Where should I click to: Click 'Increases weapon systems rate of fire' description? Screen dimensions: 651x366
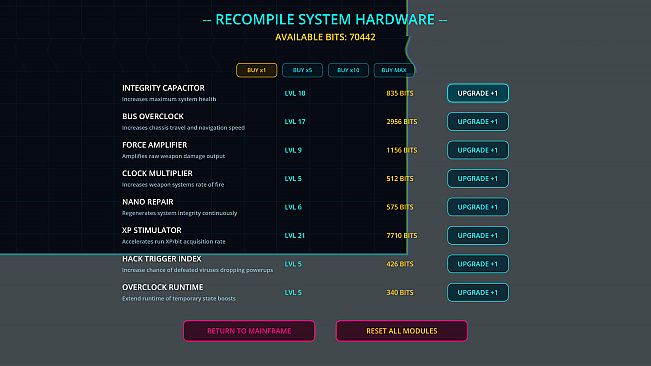173,185
